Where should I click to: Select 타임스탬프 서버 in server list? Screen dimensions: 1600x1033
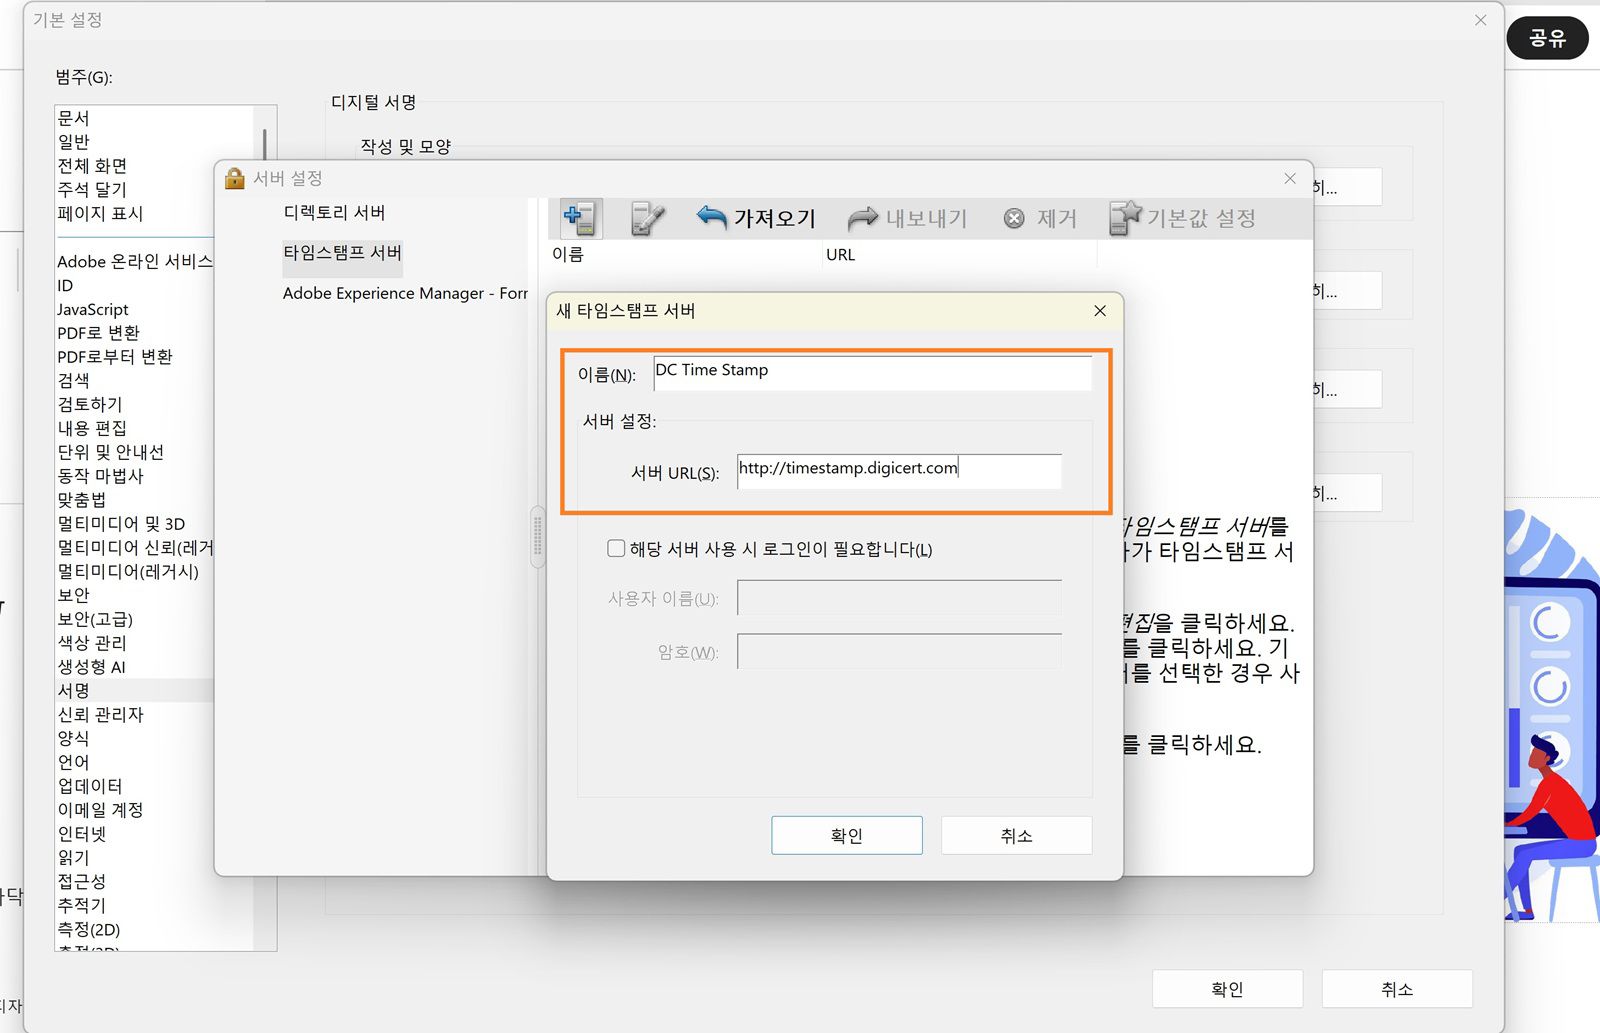(342, 253)
